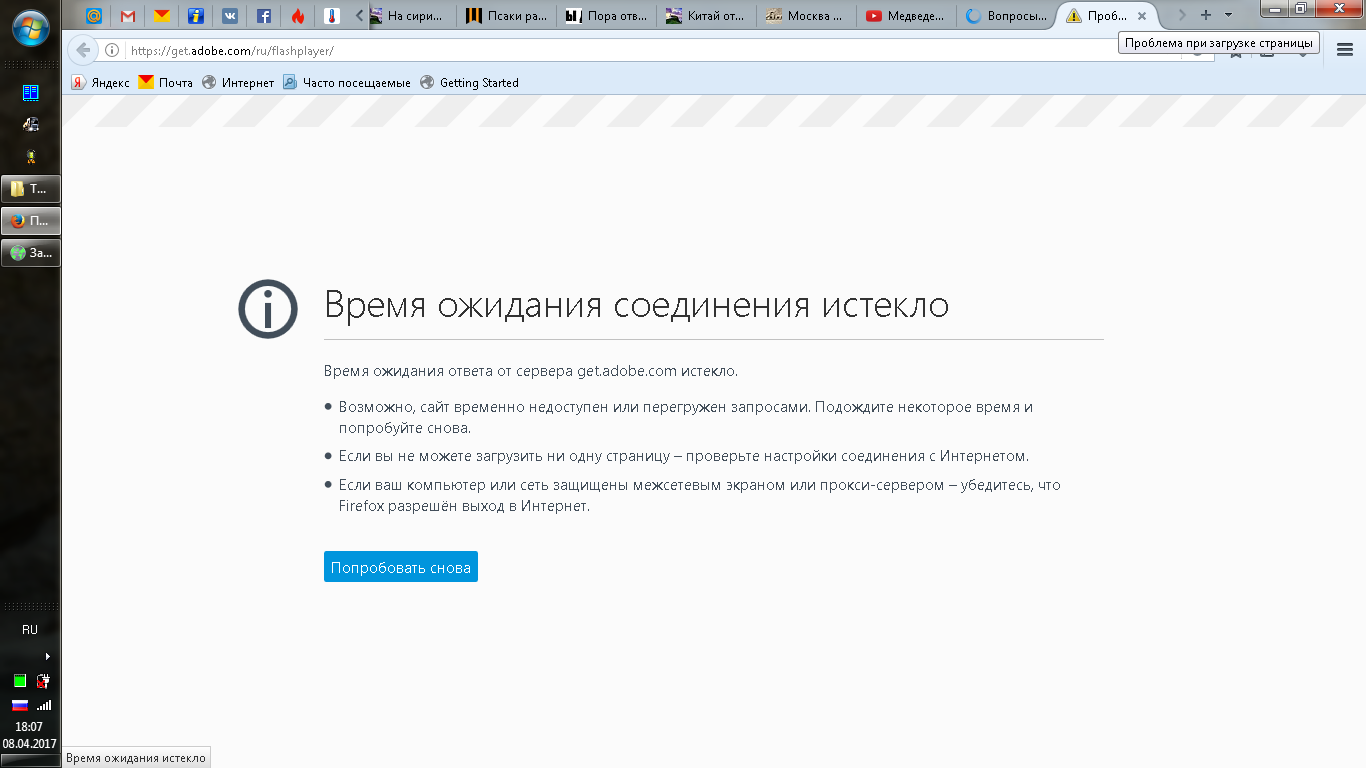1366x768 pixels.
Task: Open the Firefox hamburger menu
Action: click(1344, 50)
